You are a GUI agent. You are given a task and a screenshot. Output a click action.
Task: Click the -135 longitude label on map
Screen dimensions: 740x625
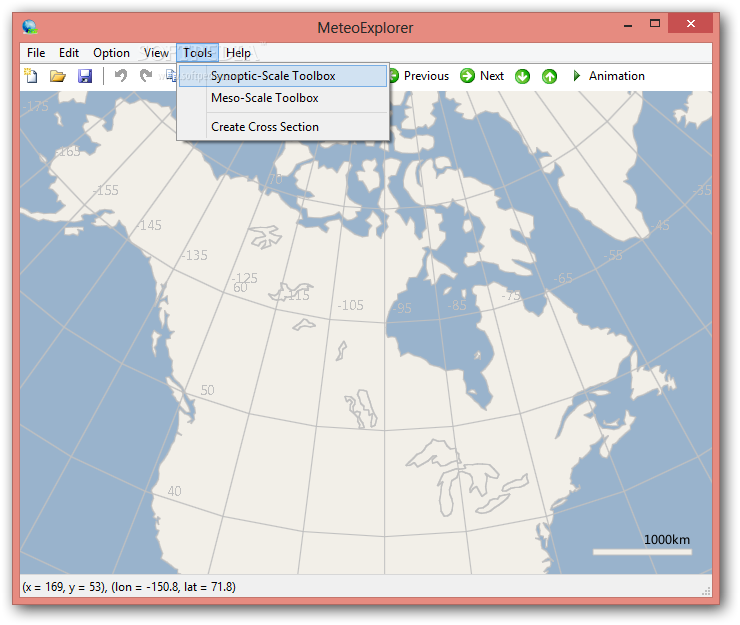pos(194,255)
